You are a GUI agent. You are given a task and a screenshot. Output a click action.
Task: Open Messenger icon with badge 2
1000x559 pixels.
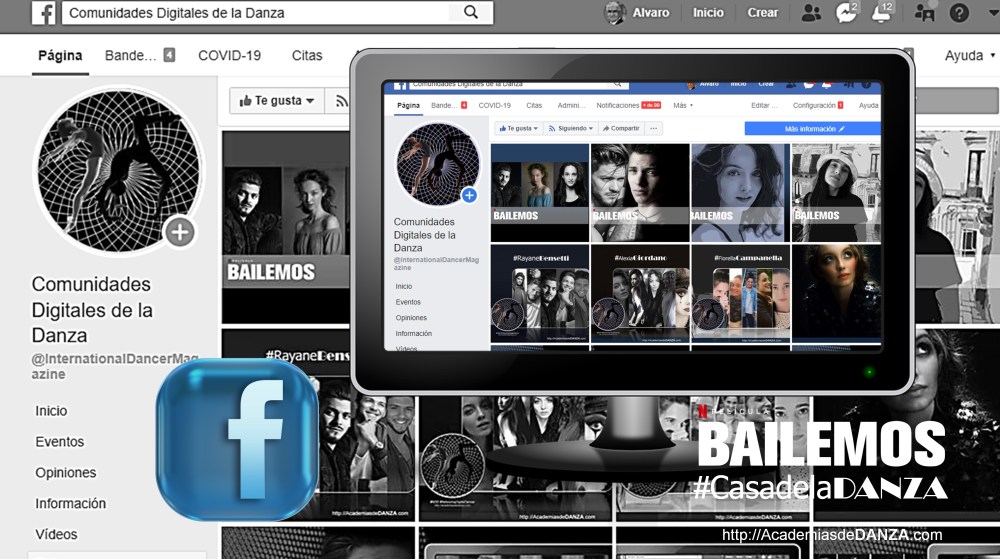tap(846, 13)
